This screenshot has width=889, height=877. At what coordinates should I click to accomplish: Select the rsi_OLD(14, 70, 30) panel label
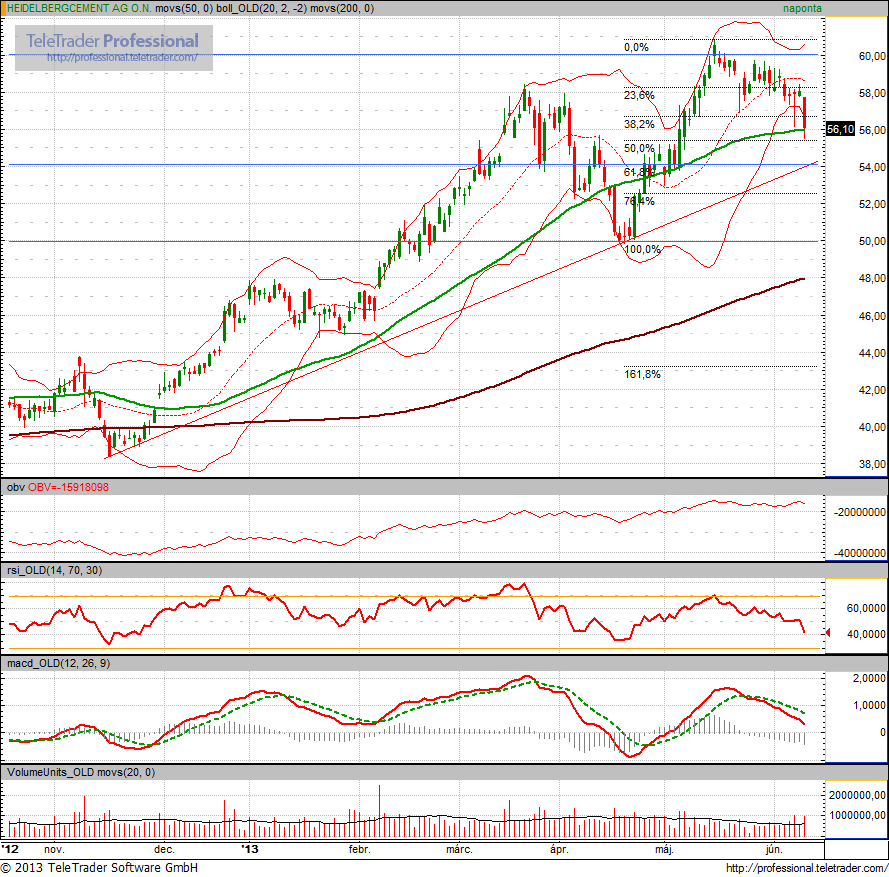[x=54, y=570]
